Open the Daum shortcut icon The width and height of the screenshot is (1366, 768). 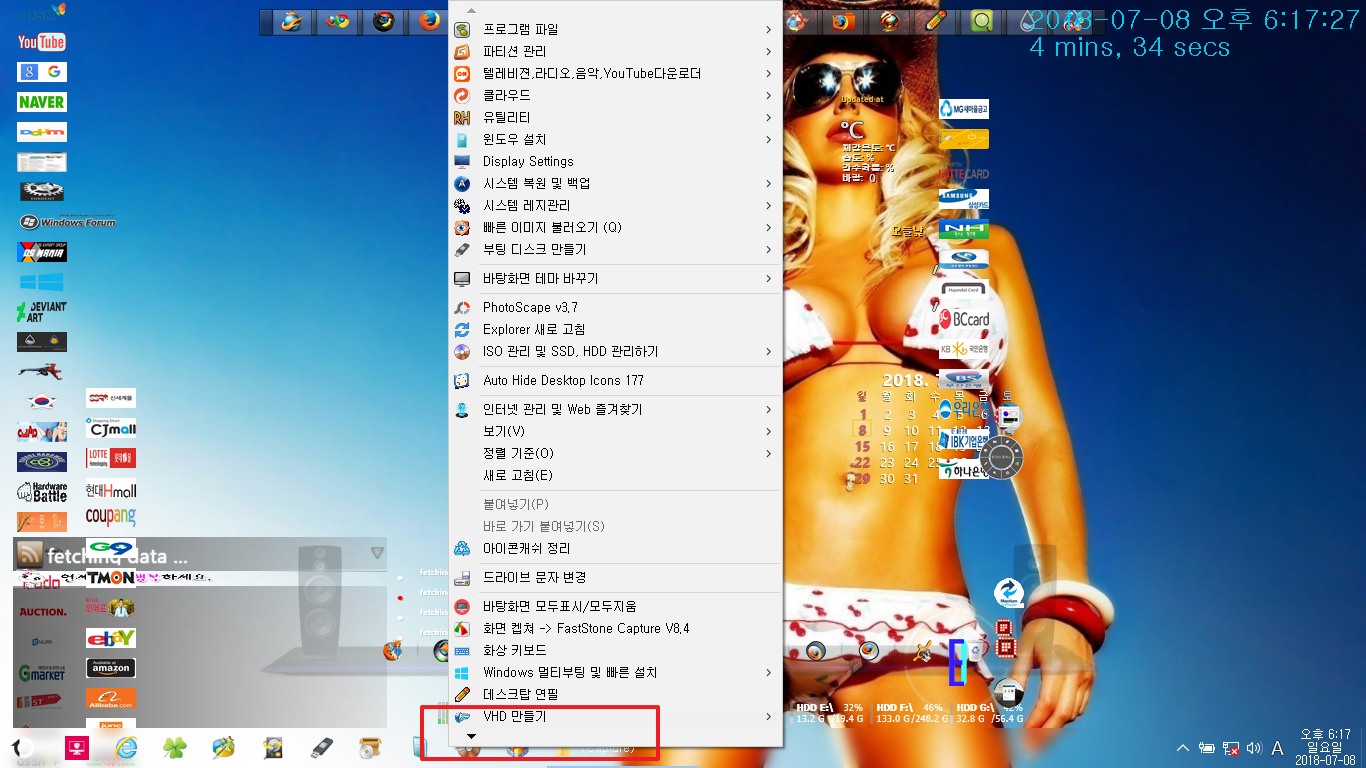click(x=42, y=132)
